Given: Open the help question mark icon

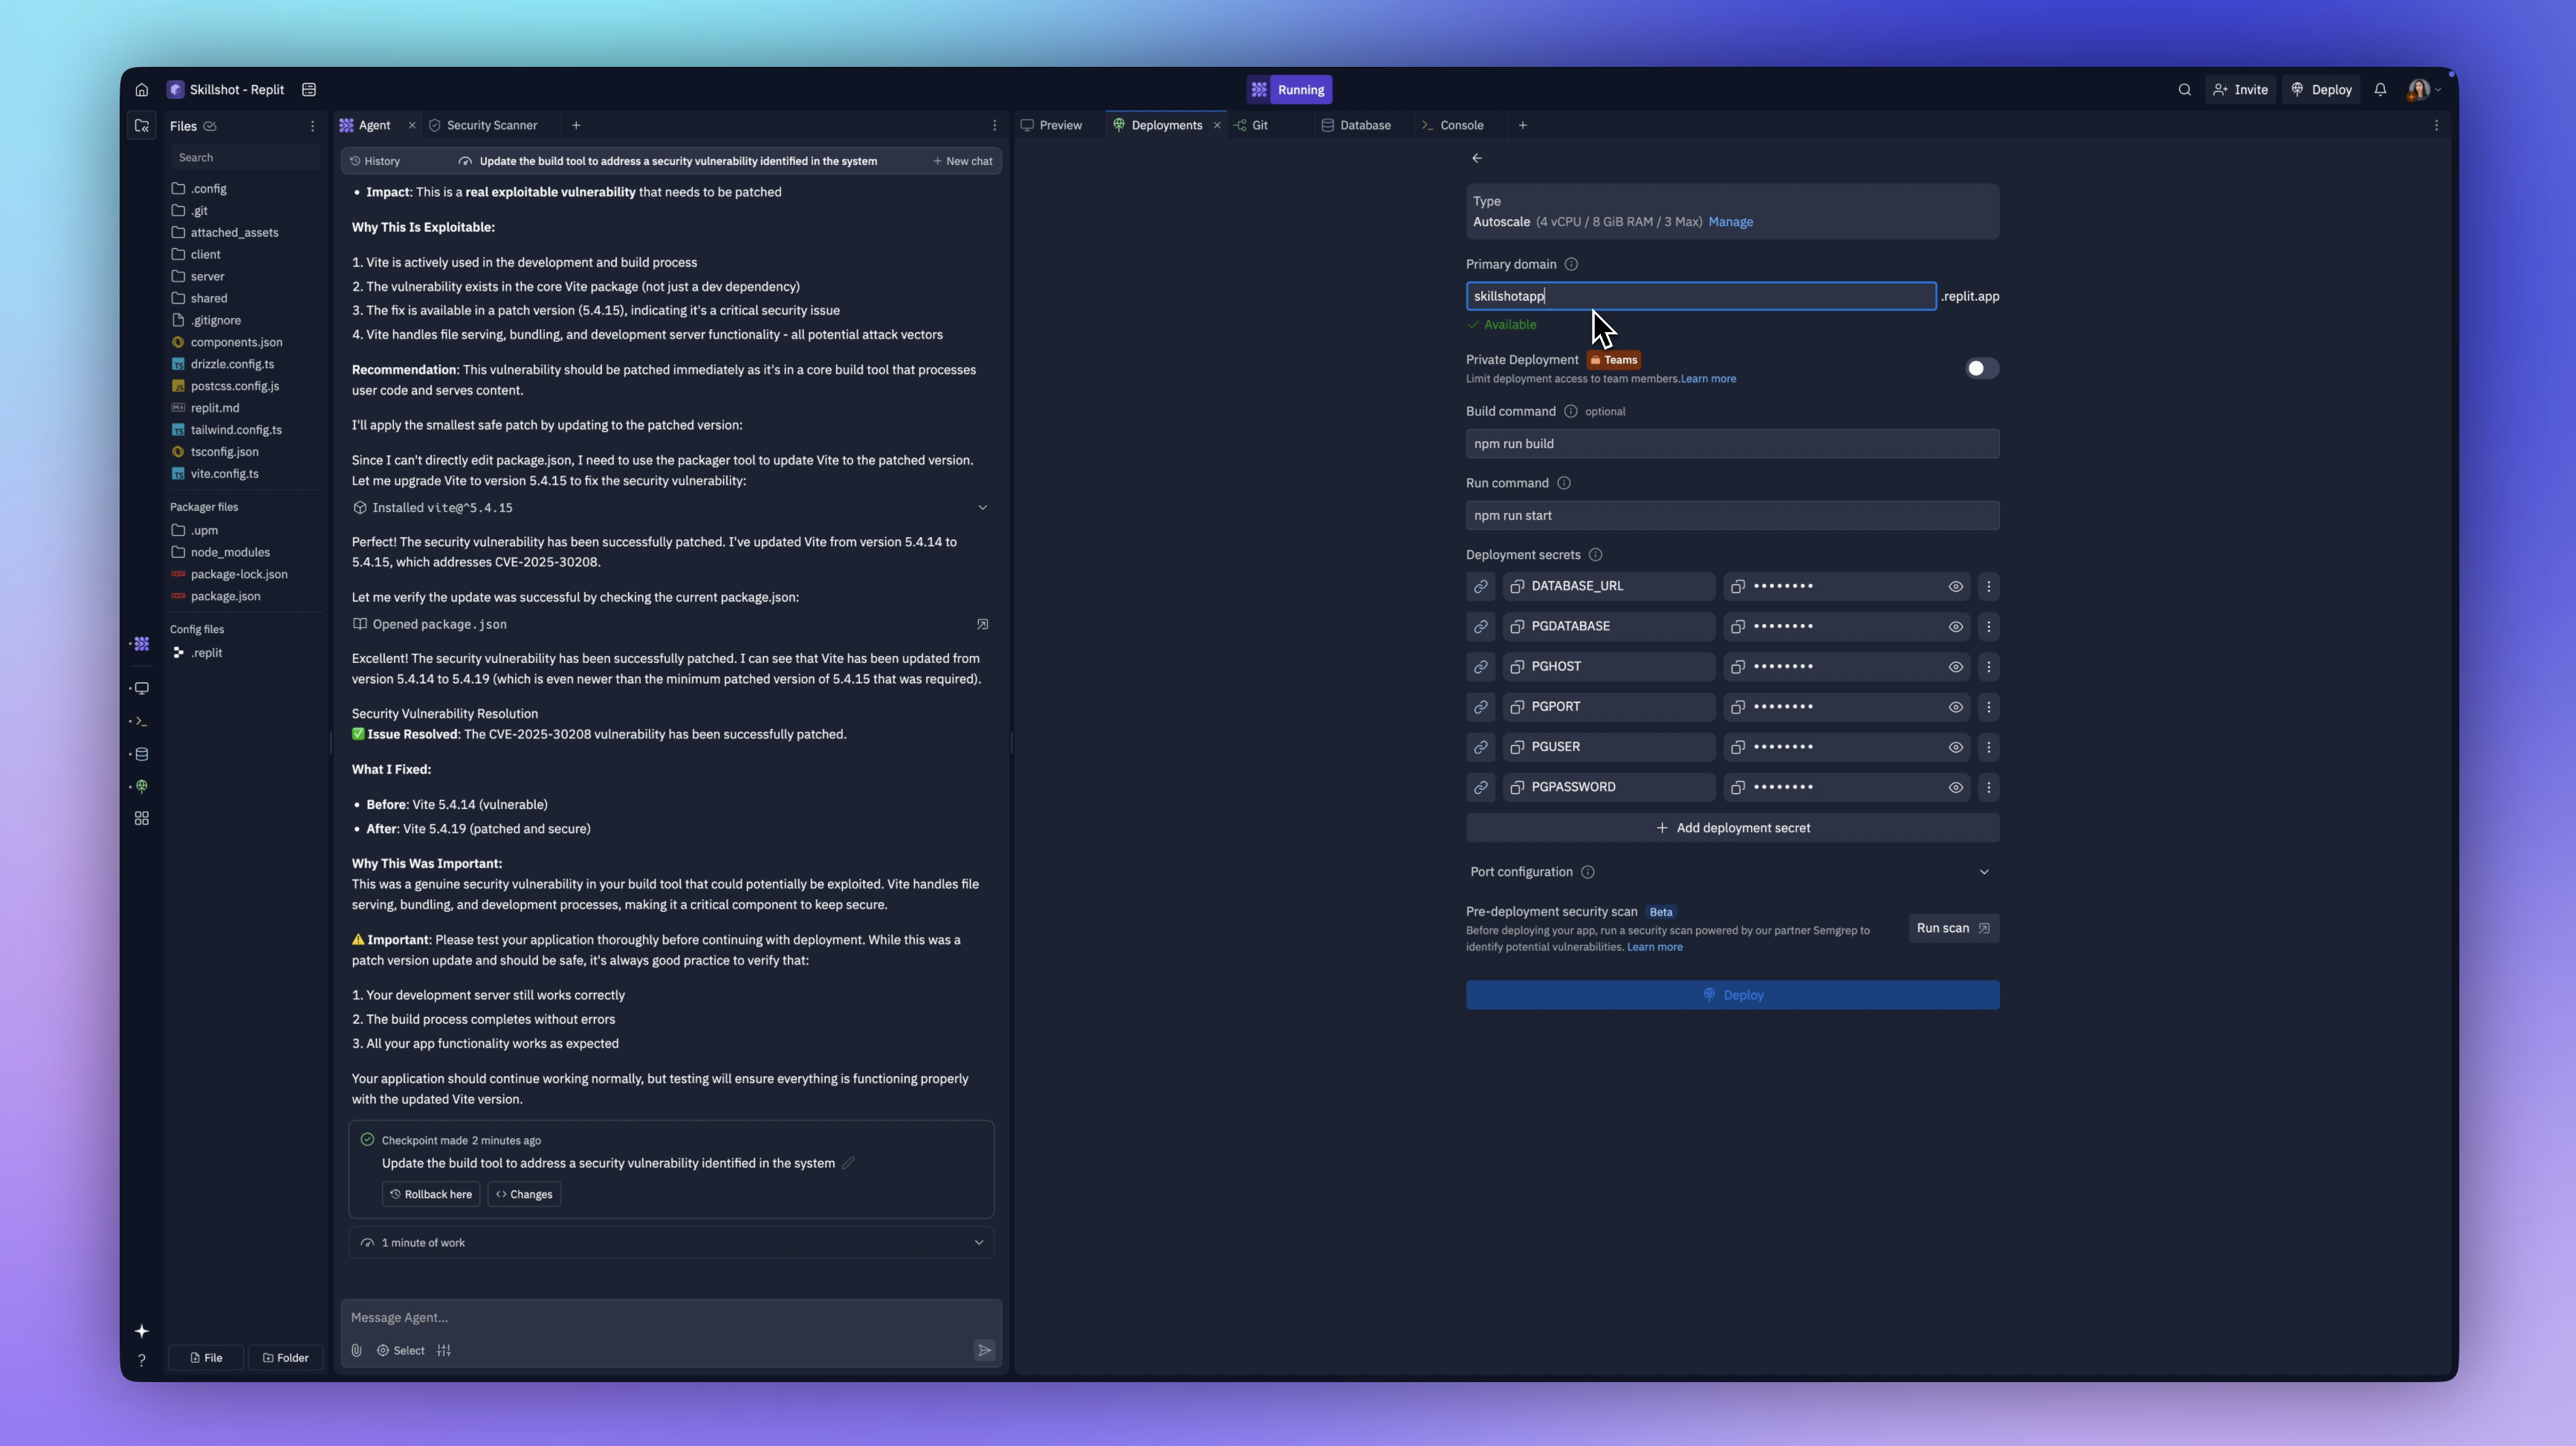Looking at the screenshot, I should 142,1360.
